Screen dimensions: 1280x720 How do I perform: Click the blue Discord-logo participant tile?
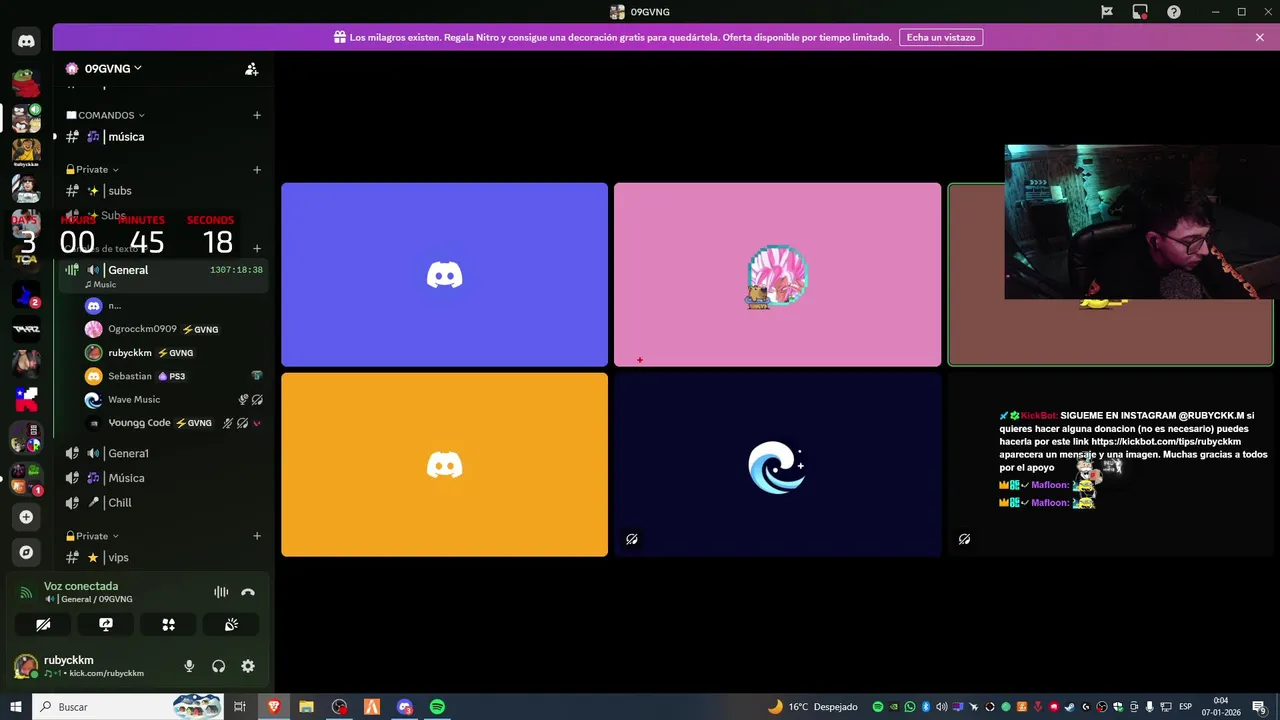coord(444,275)
